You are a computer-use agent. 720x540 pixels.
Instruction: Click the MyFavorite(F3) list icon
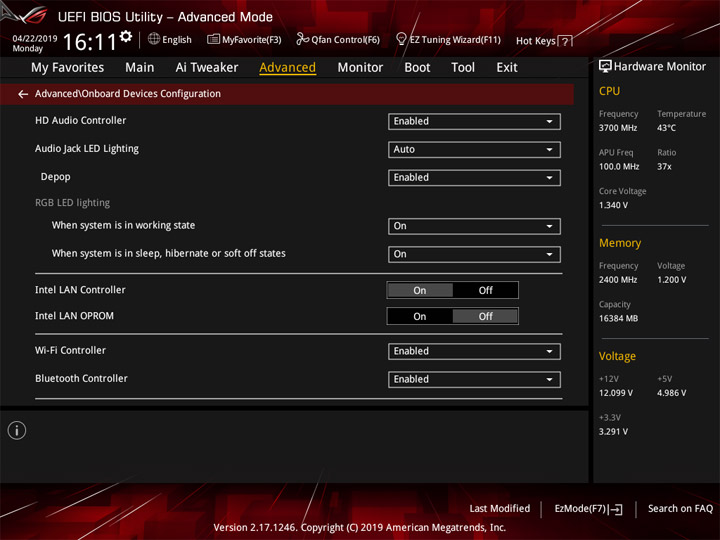click(x=214, y=39)
